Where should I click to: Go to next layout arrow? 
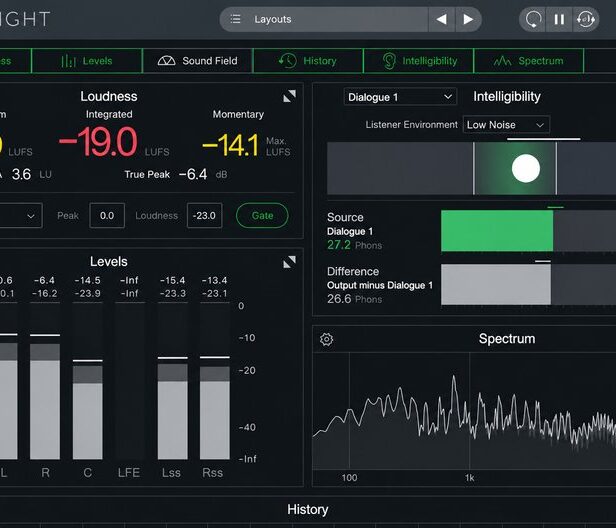(x=468, y=19)
